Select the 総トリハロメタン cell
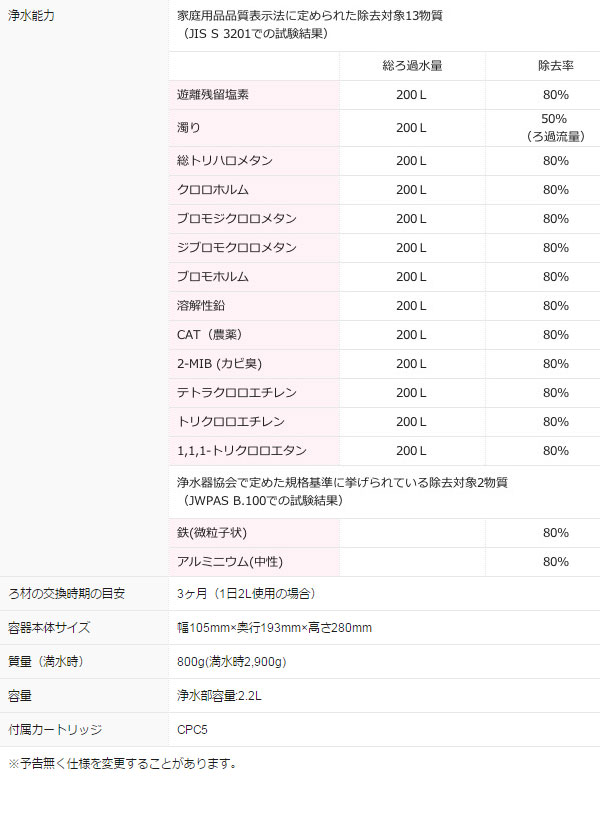Viewport: 600px width, 825px height. click(225, 161)
